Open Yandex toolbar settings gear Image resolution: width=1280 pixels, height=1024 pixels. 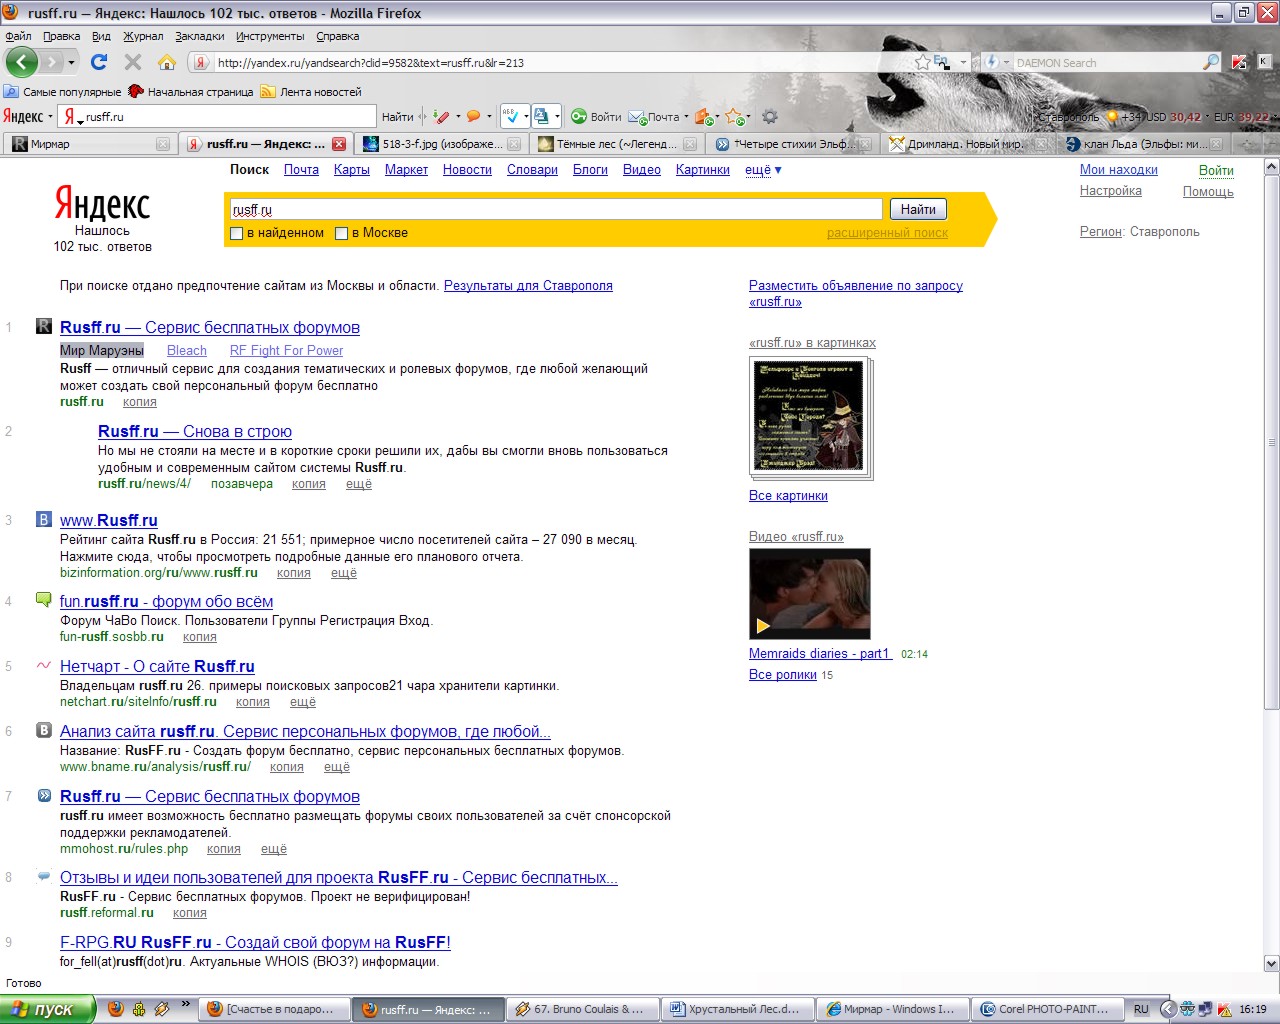coord(770,117)
